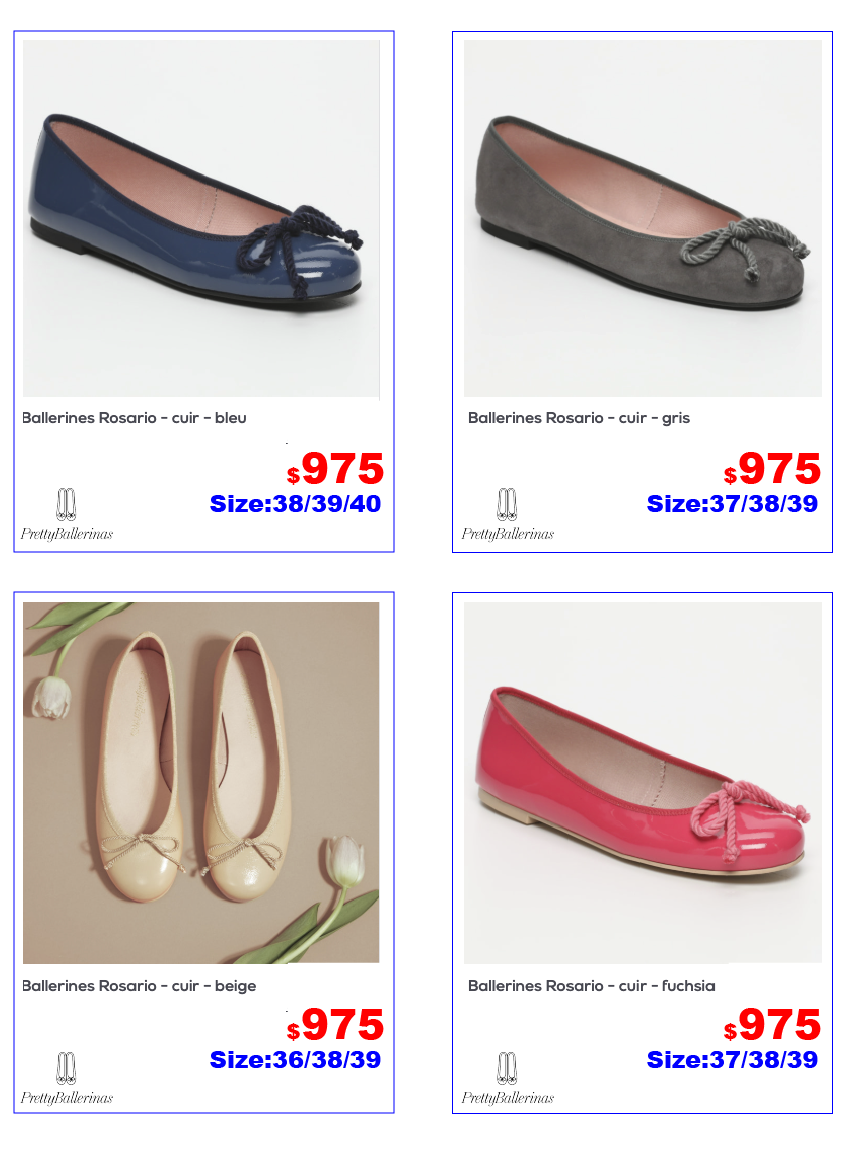Select the Ballerines Rosario - cuir - bleu title

pyautogui.click(x=134, y=418)
